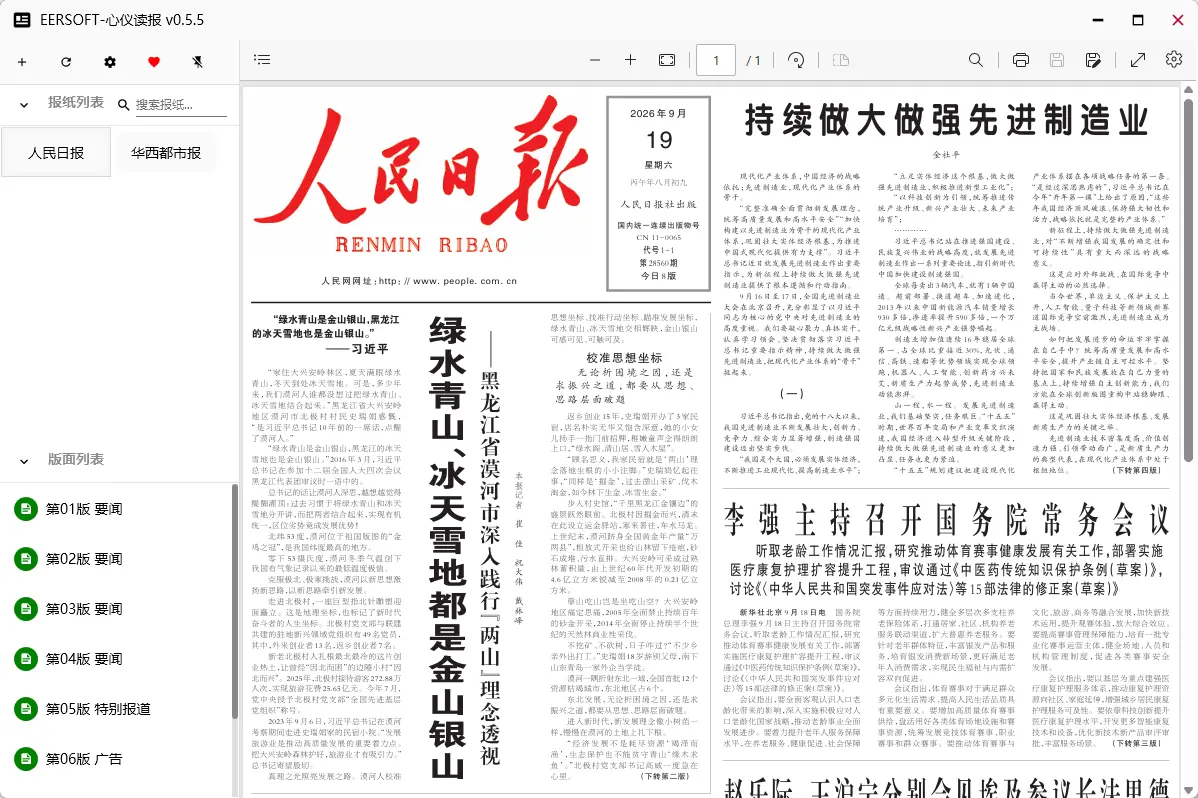The image size is (1198, 798).
Task: Click the refresh icon in sidebar
Action: (x=66, y=62)
